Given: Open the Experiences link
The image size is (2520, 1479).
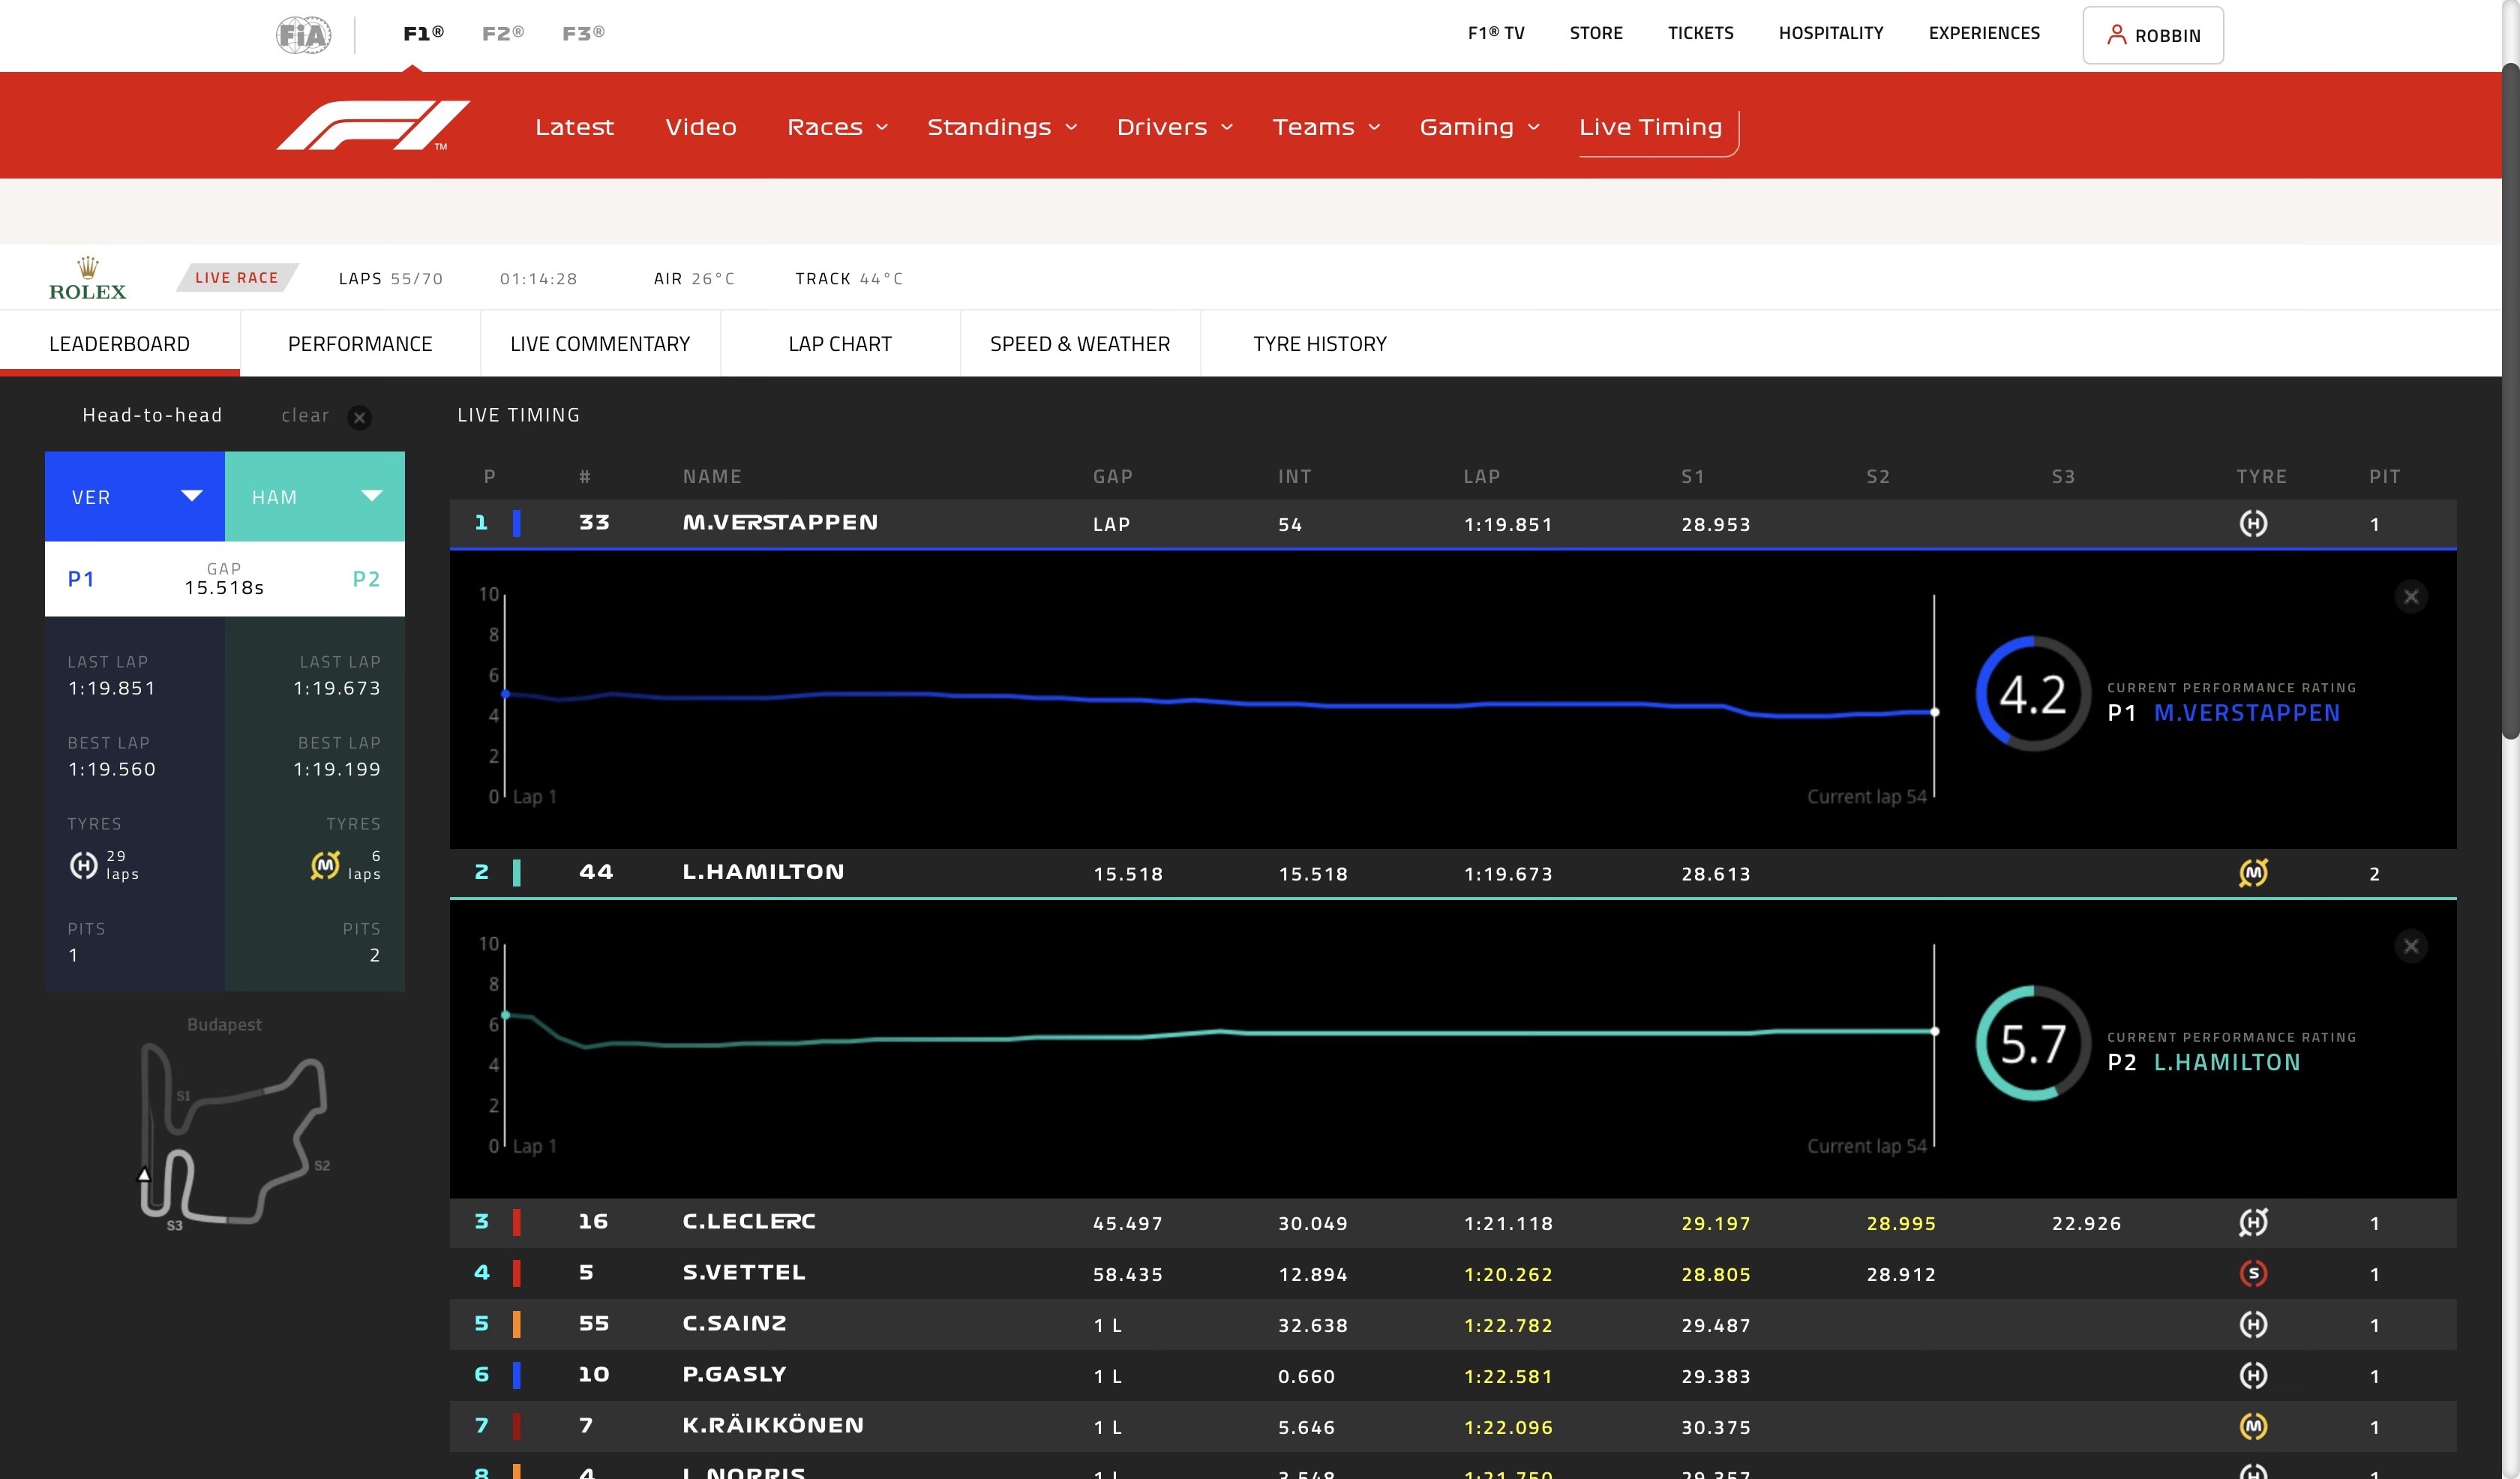Looking at the screenshot, I should pos(1984,33).
